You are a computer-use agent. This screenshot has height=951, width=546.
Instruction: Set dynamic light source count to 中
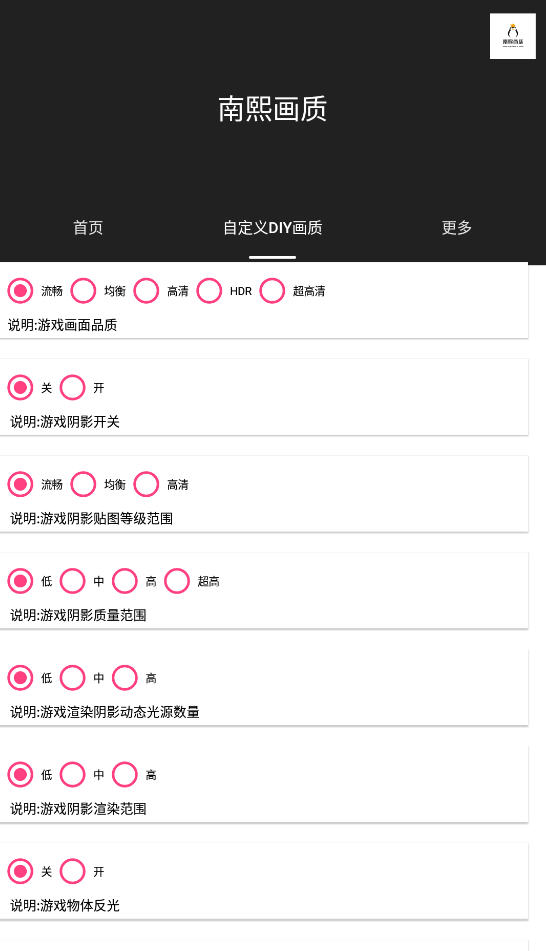pos(73,677)
